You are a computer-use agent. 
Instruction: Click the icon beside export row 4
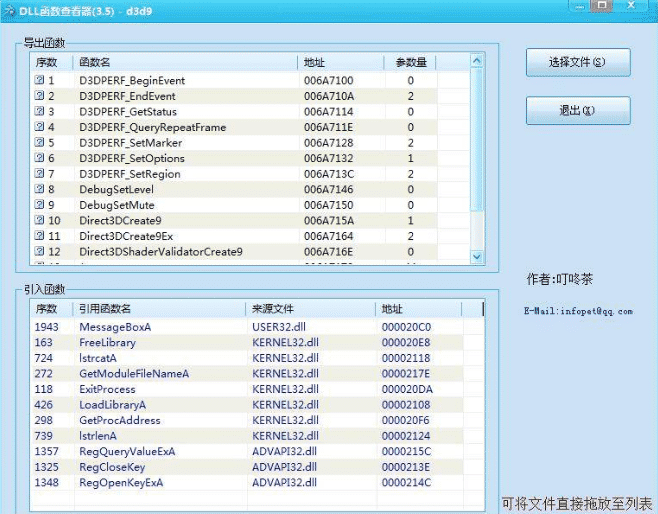[x=39, y=126]
